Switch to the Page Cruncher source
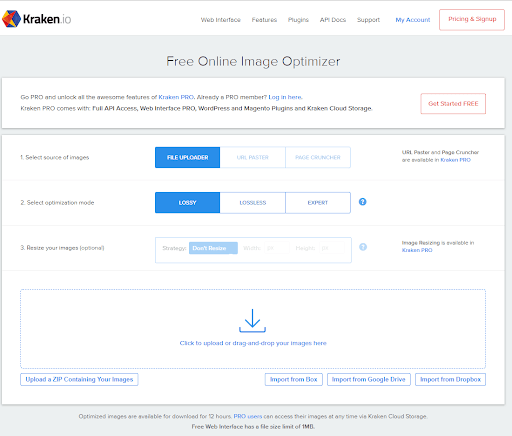Screen dimensions: 512x436 (x=318, y=157)
